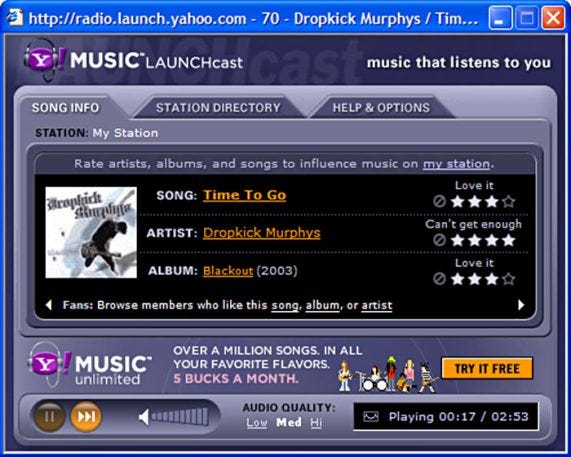Click the Blackout album cover thumbnail

point(91,232)
